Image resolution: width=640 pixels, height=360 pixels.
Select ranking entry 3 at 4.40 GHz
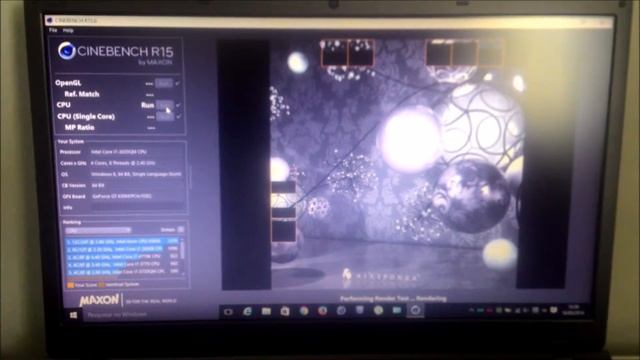(122, 256)
